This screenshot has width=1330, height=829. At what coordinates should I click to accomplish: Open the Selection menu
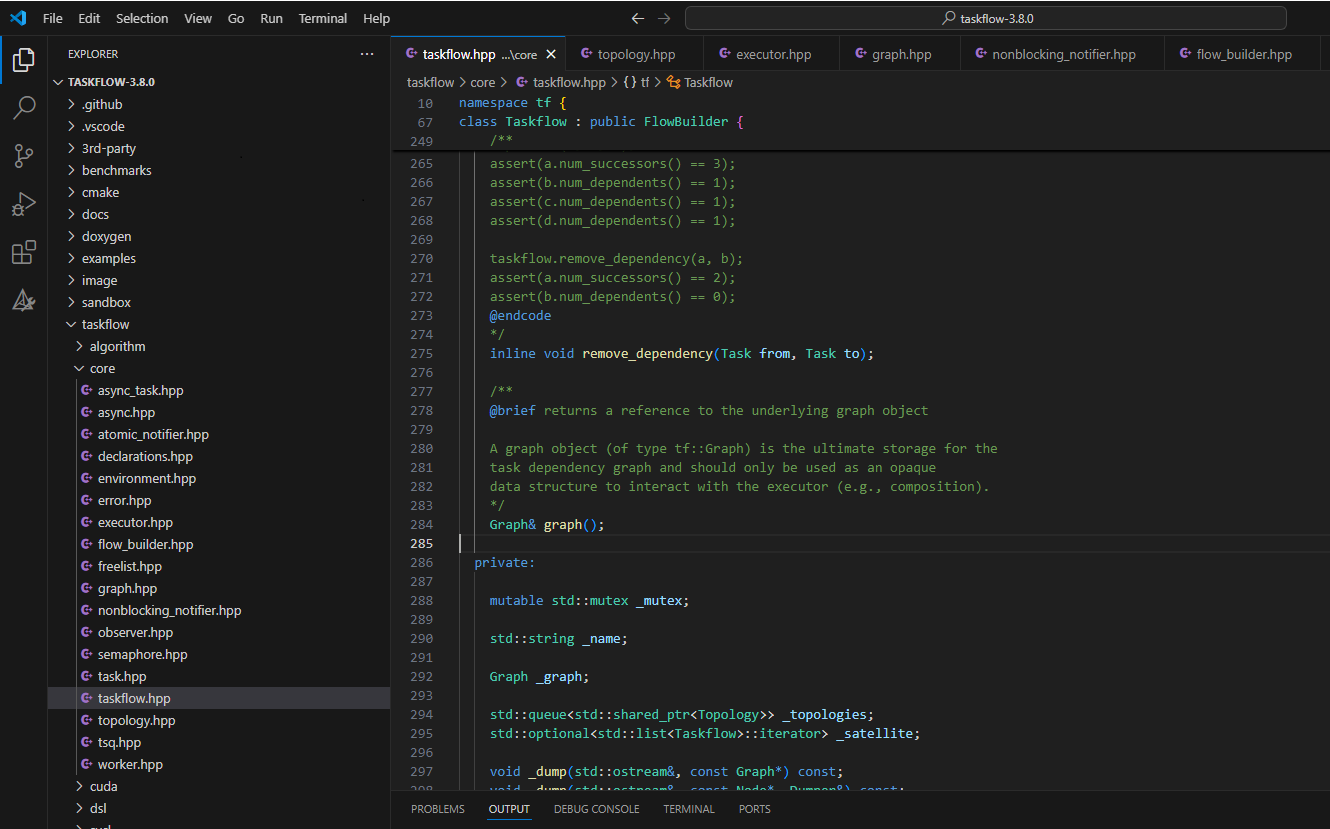click(x=143, y=18)
